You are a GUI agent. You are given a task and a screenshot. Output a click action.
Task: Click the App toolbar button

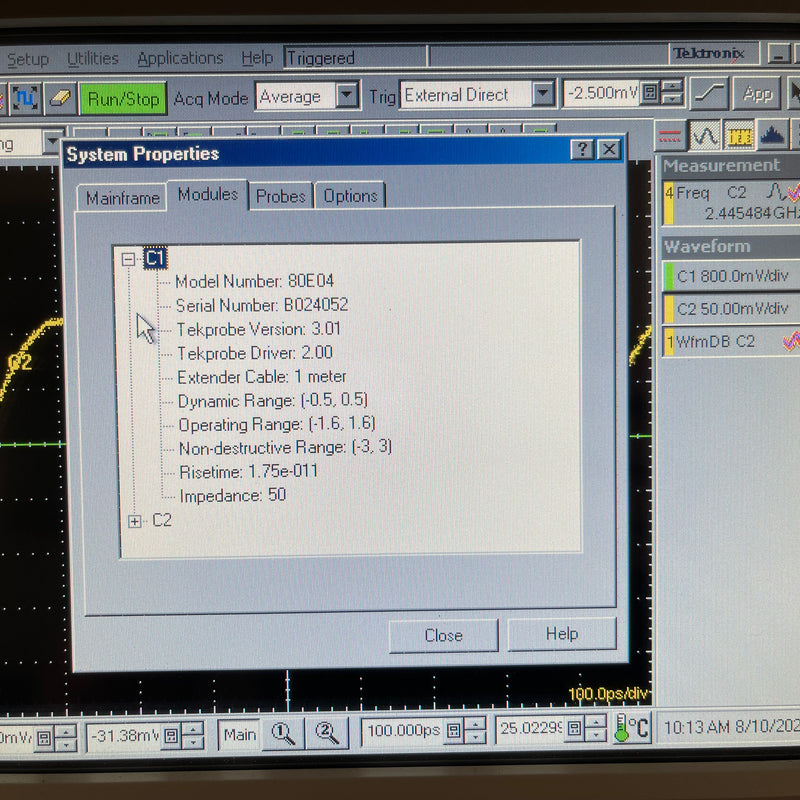coord(757,93)
